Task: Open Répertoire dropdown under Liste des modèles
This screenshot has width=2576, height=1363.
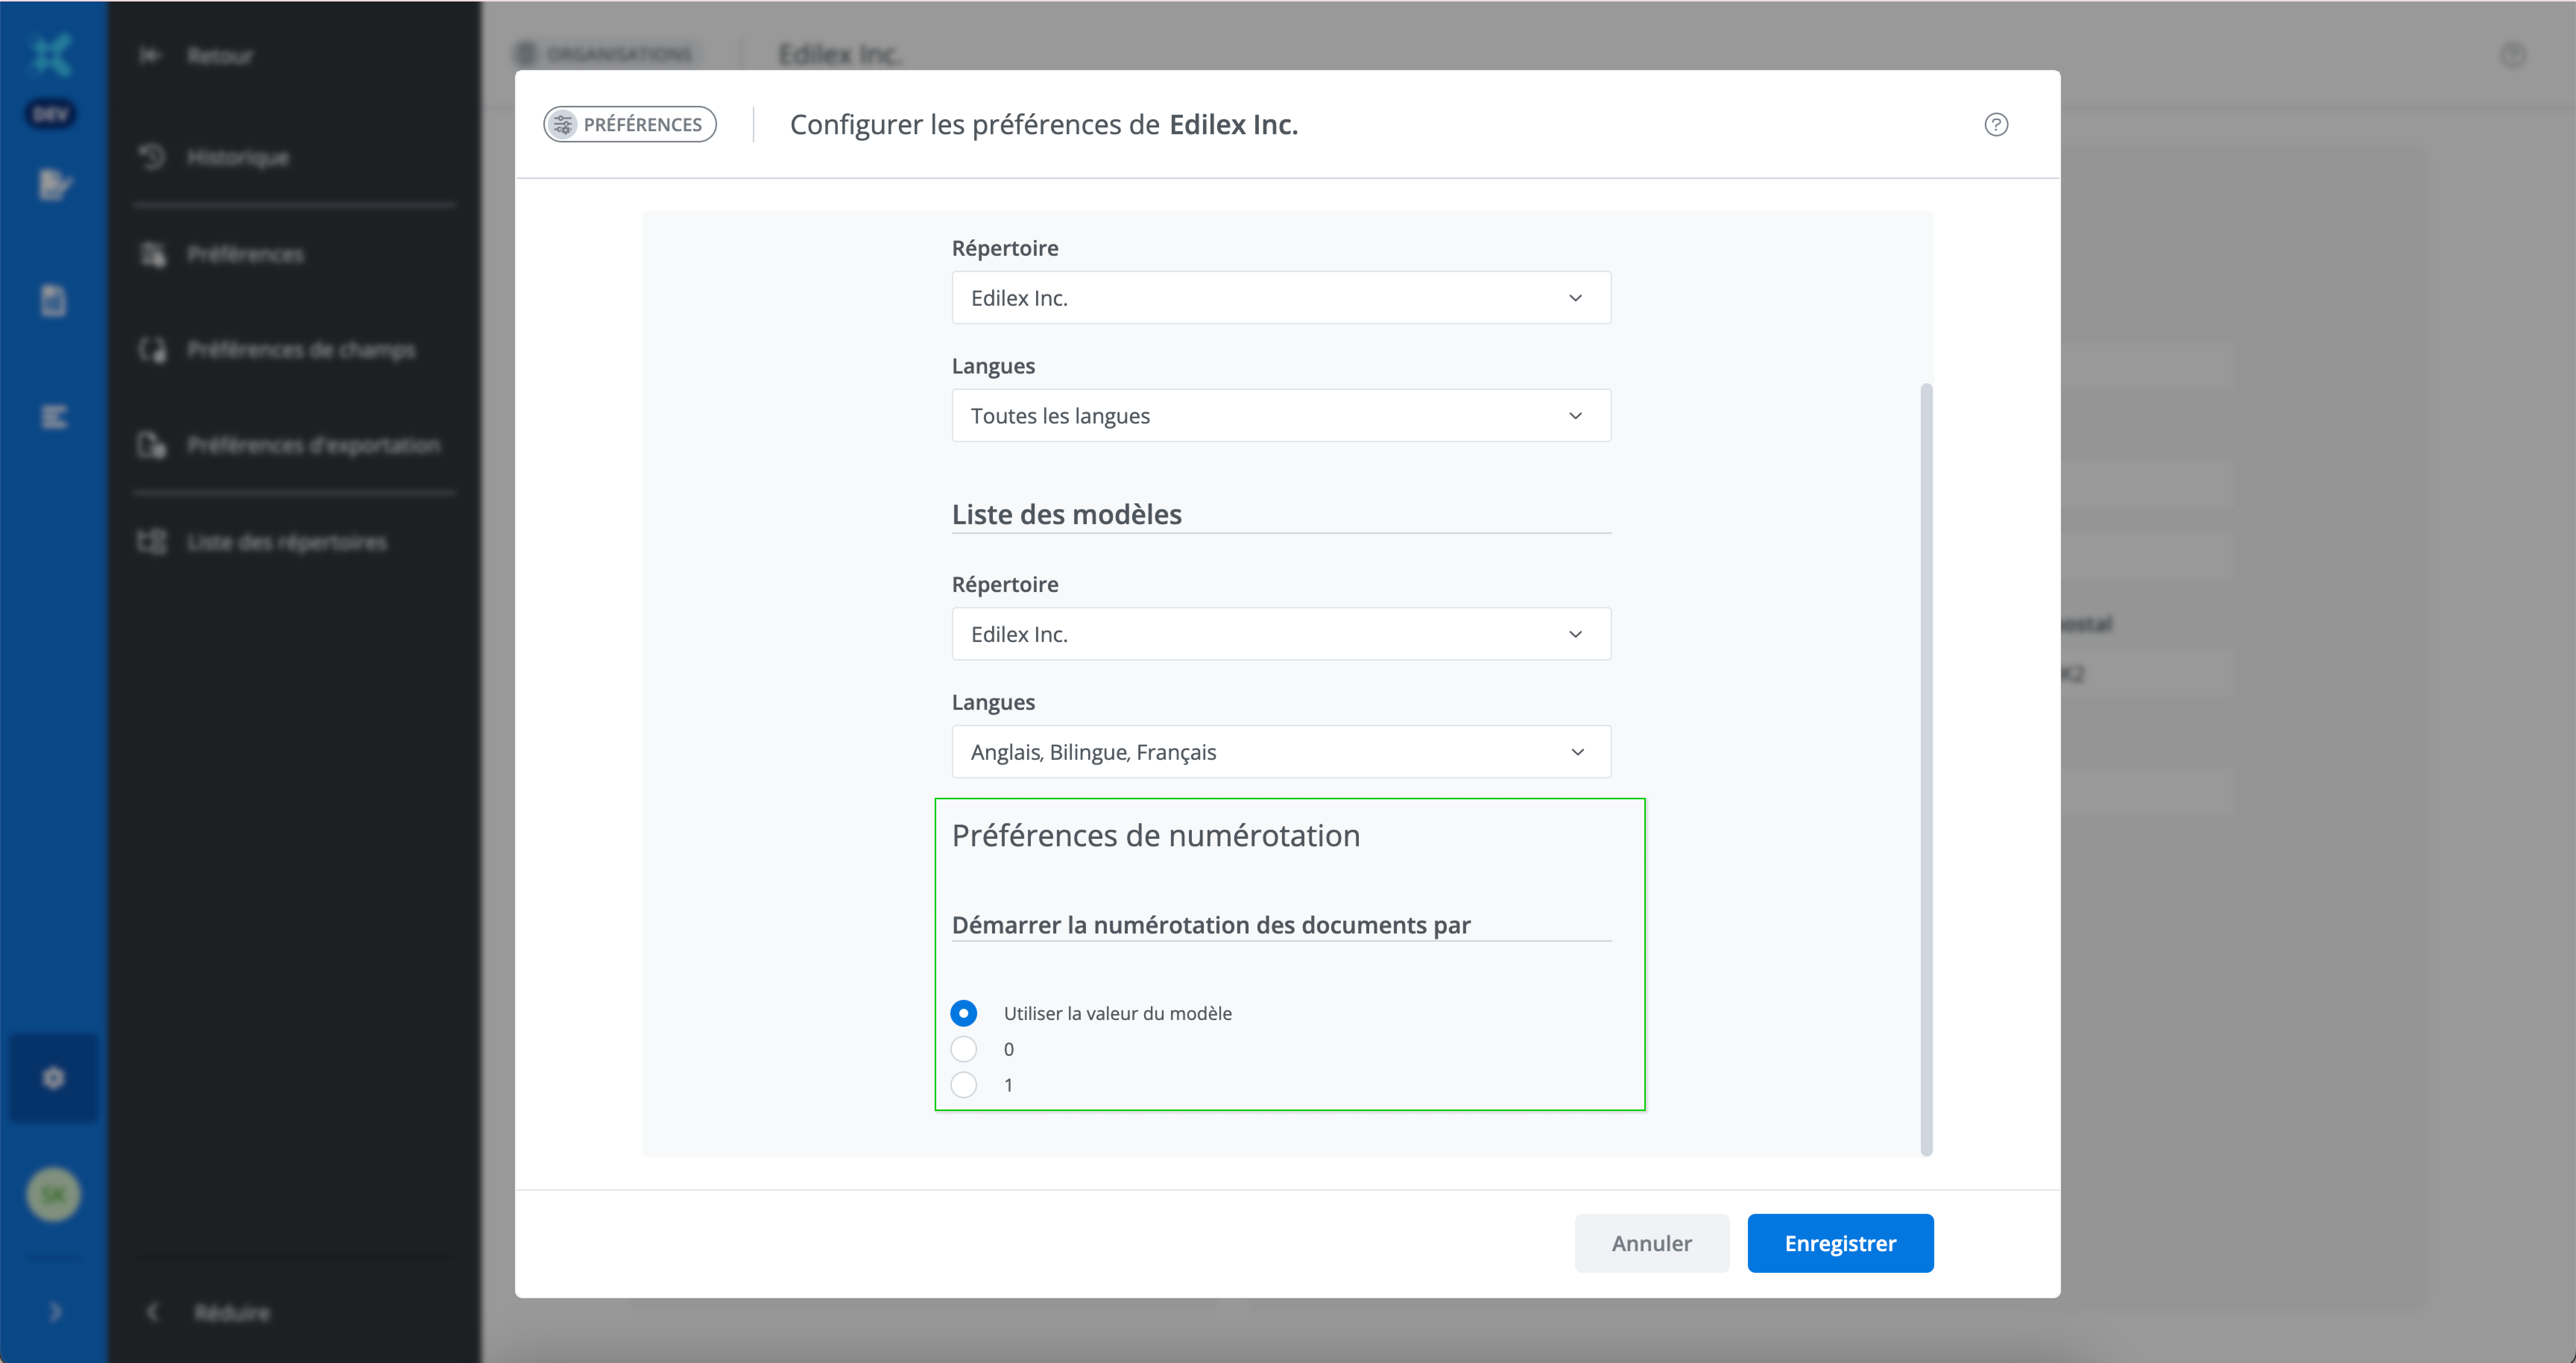Action: [x=1280, y=634]
